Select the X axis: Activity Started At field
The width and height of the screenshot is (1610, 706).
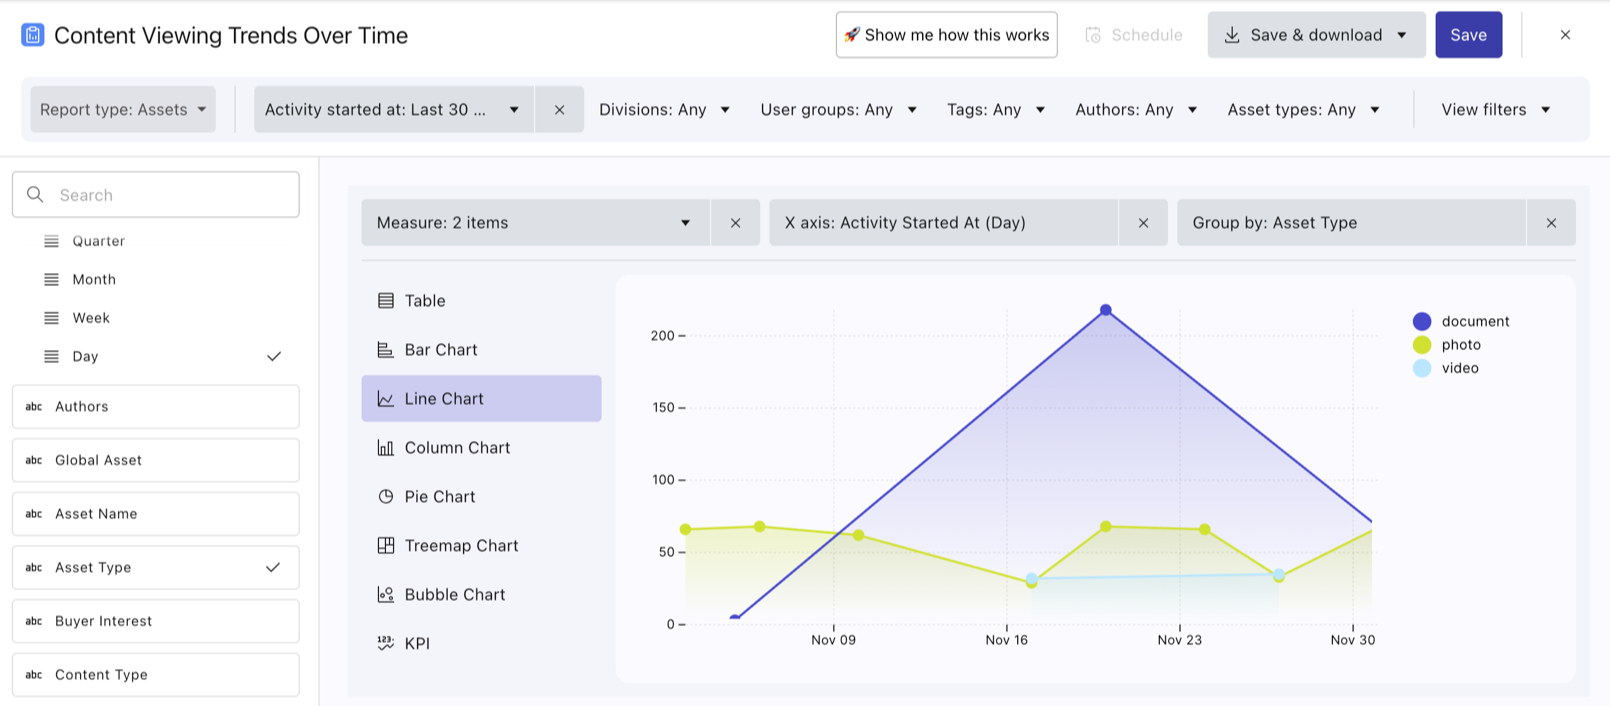[943, 223]
